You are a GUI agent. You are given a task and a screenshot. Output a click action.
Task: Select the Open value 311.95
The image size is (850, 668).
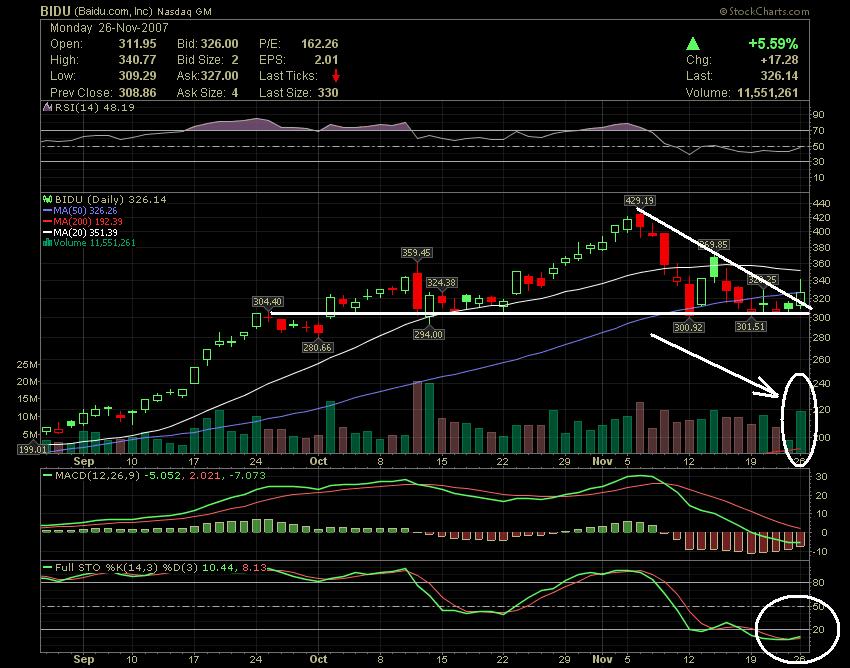(x=137, y=44)
